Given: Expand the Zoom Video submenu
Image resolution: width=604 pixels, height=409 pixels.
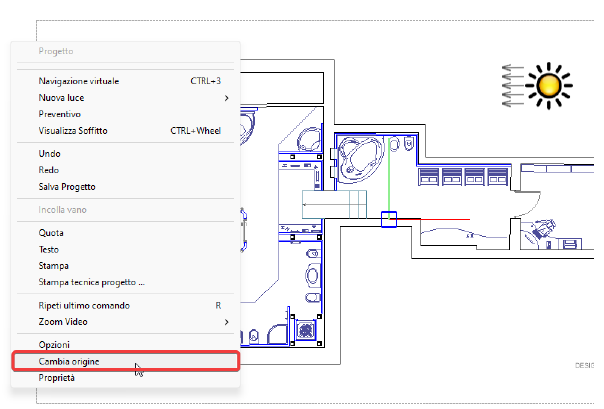Looking at the screenshot, I should (x=126, y=322).
